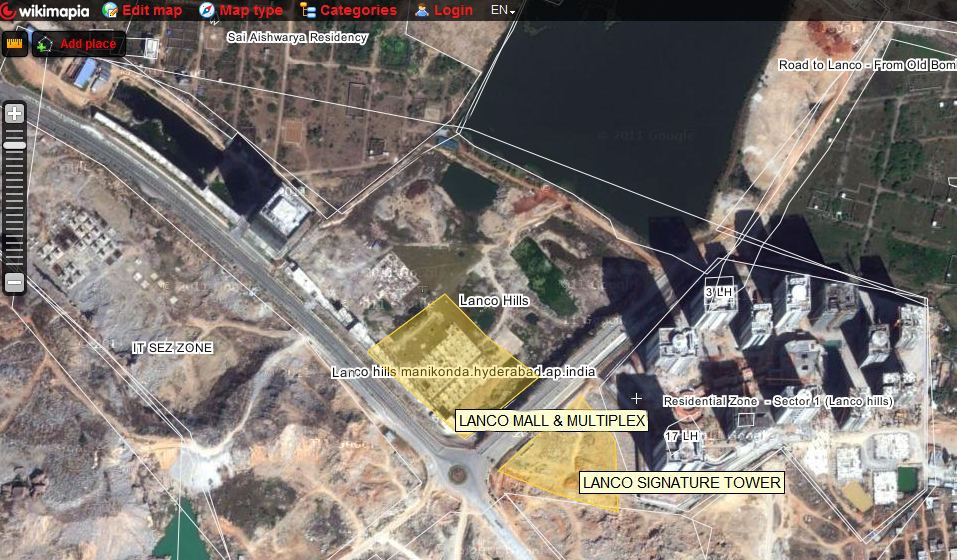The width and height of the screenshot is (957, 560).
Task: Click the Edit map globe icon
Action: [x=110, y=10]
